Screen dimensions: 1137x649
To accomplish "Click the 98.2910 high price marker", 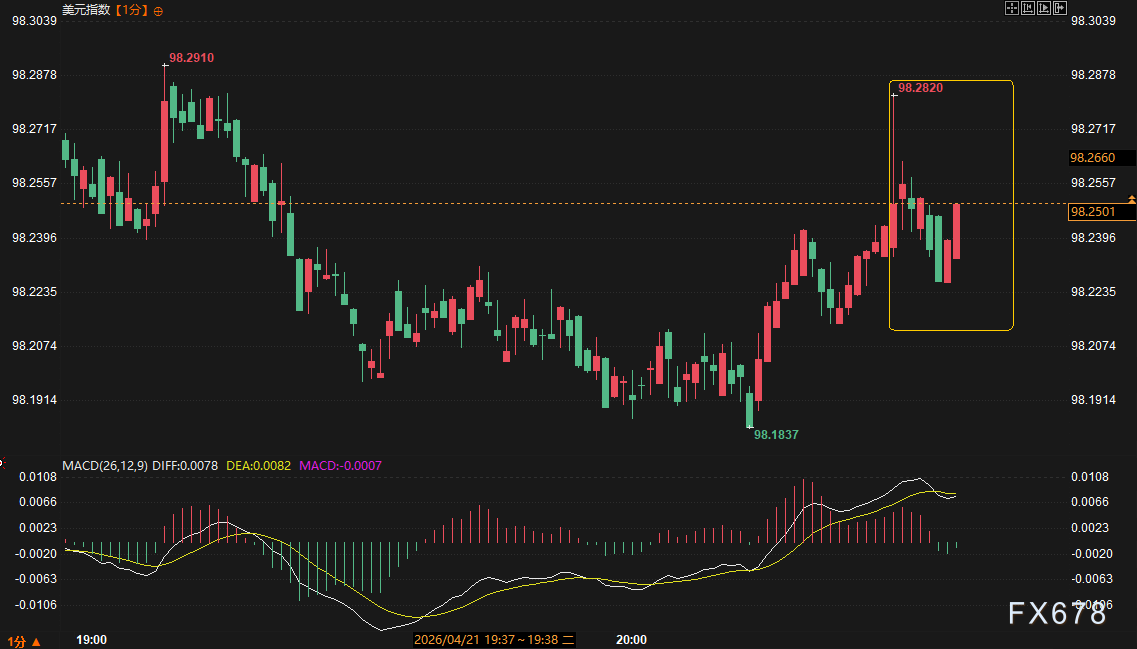I will 191,58.
